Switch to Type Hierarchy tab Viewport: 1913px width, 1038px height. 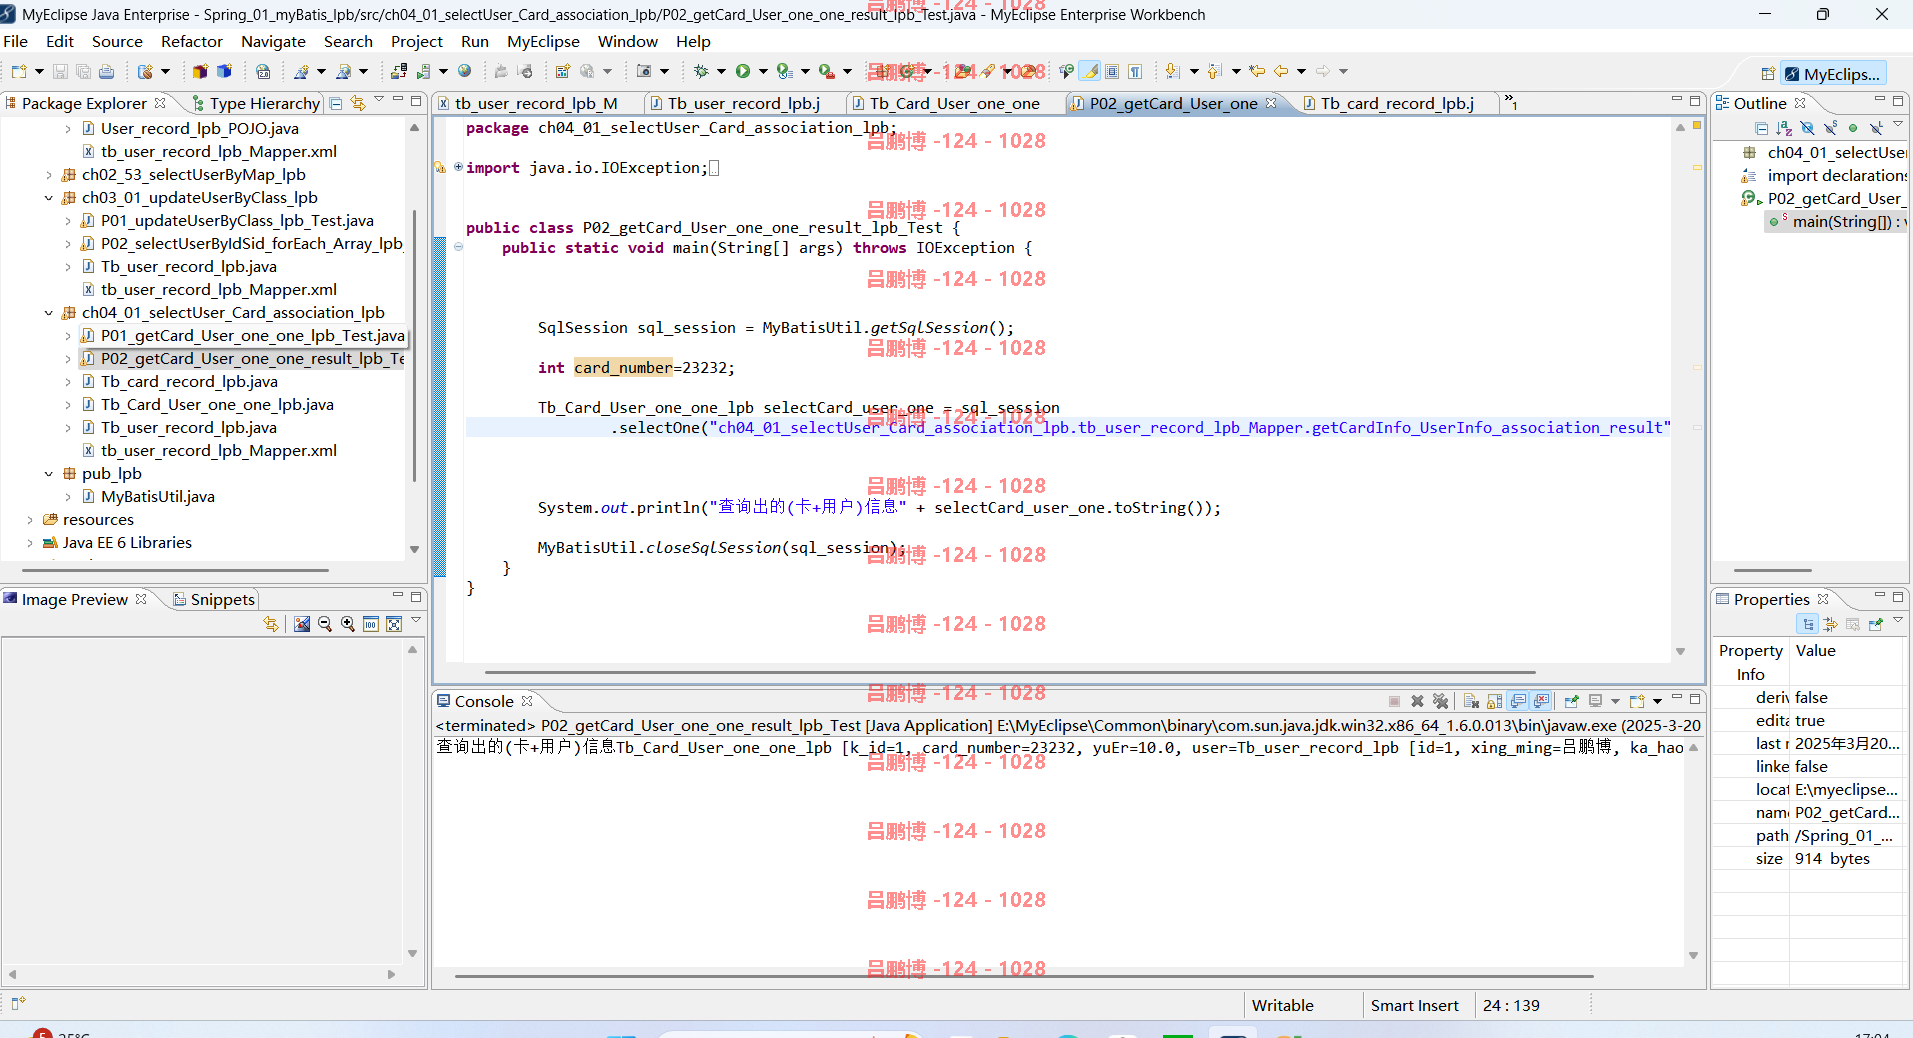click(255, 103)
